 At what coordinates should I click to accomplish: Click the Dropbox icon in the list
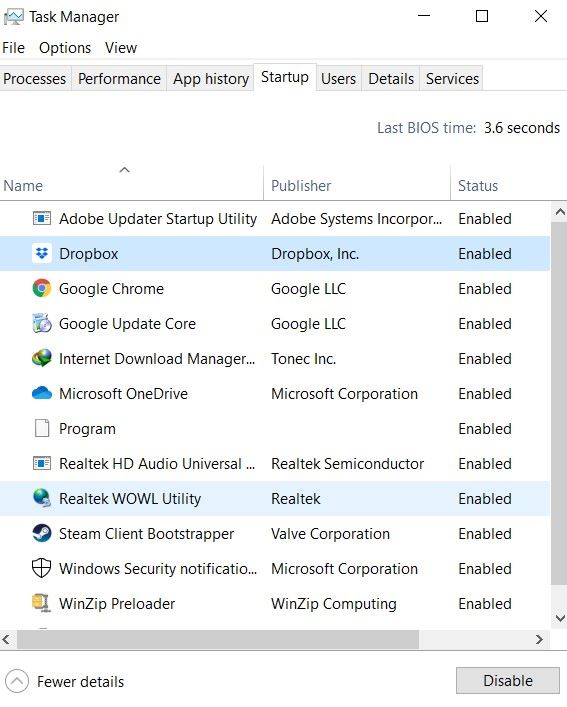click(42, 253)
